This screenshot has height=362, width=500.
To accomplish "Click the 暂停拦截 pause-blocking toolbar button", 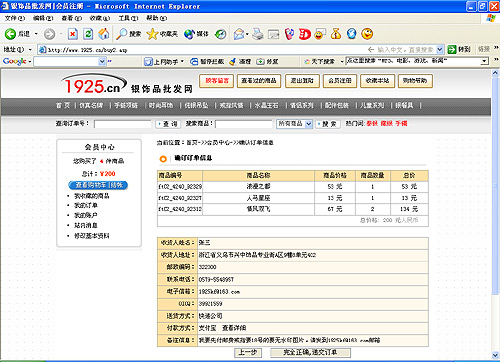I will click(x=207, y=62).
